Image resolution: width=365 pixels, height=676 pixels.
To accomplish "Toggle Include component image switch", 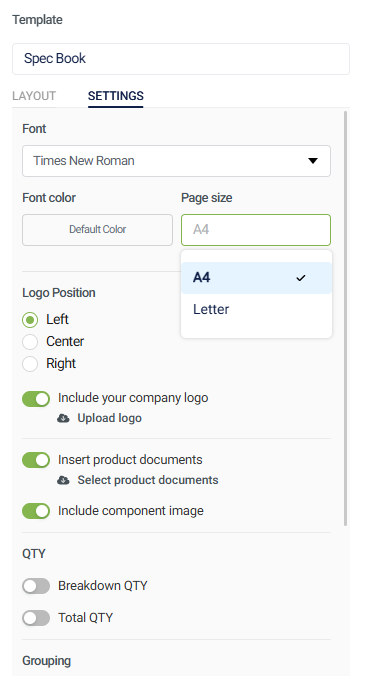I will (x=36, y=511).
